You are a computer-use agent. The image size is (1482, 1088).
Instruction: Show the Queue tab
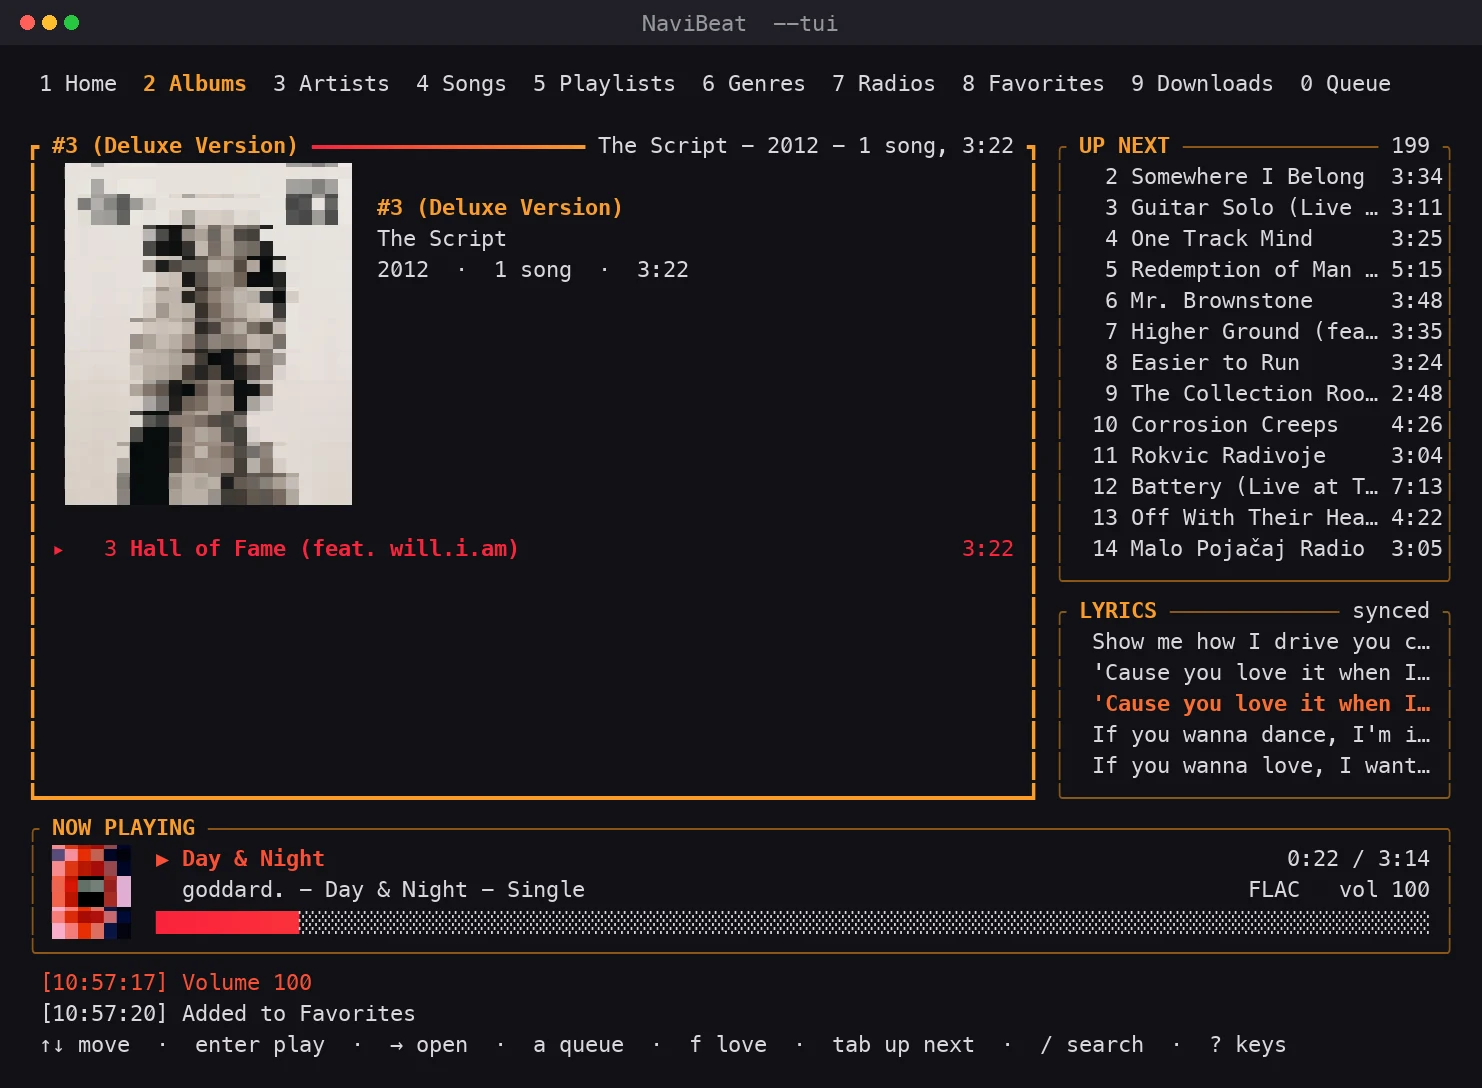point(1345,83)
